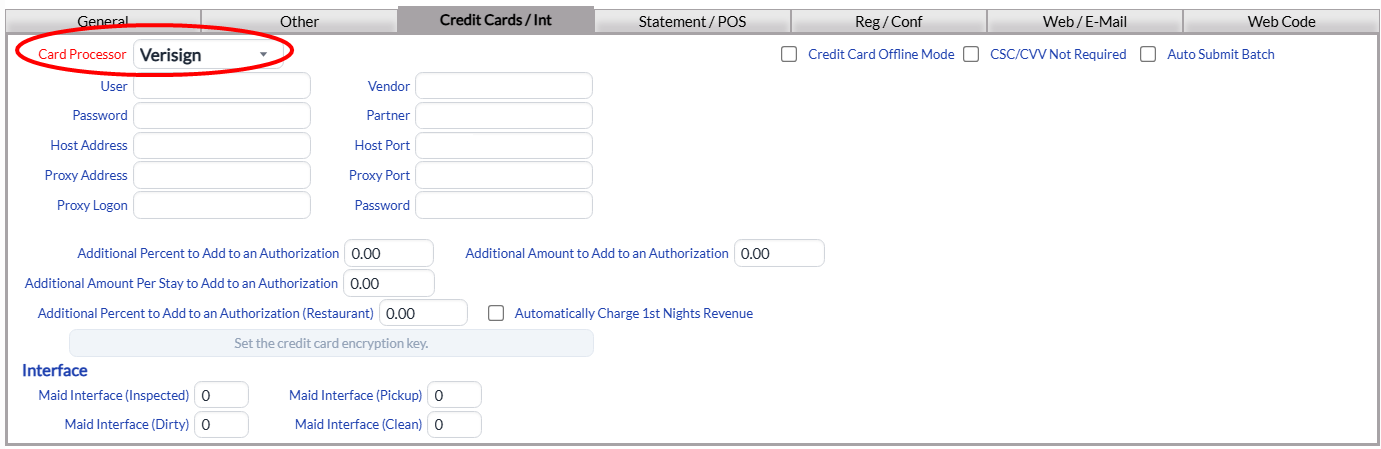Open the Other tab
Viewport: 1381px width, 449px height.
click(299, 21)
